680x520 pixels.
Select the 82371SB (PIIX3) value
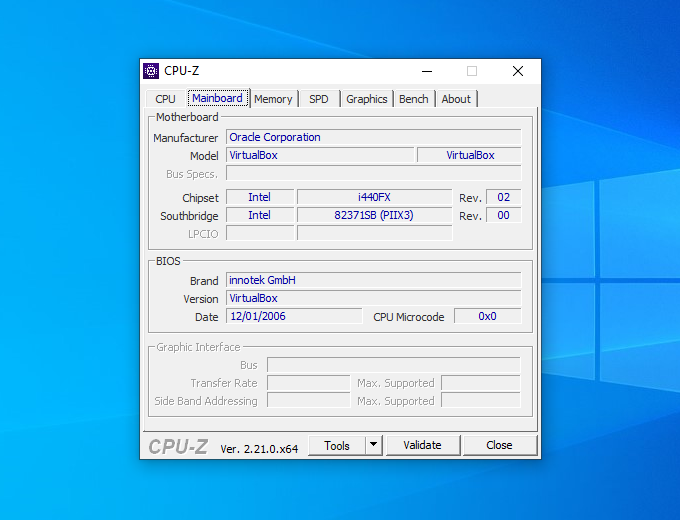374,215
